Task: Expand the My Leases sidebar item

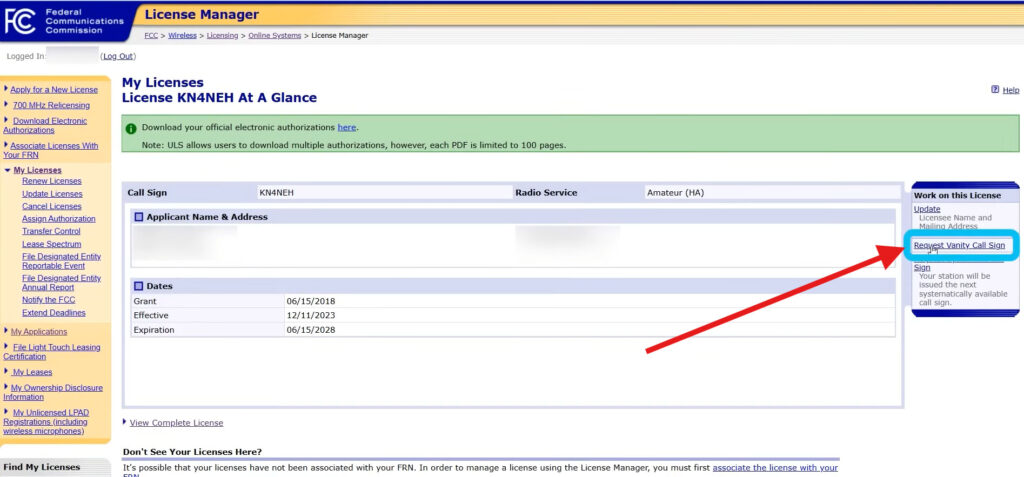Action: [6, 372]
